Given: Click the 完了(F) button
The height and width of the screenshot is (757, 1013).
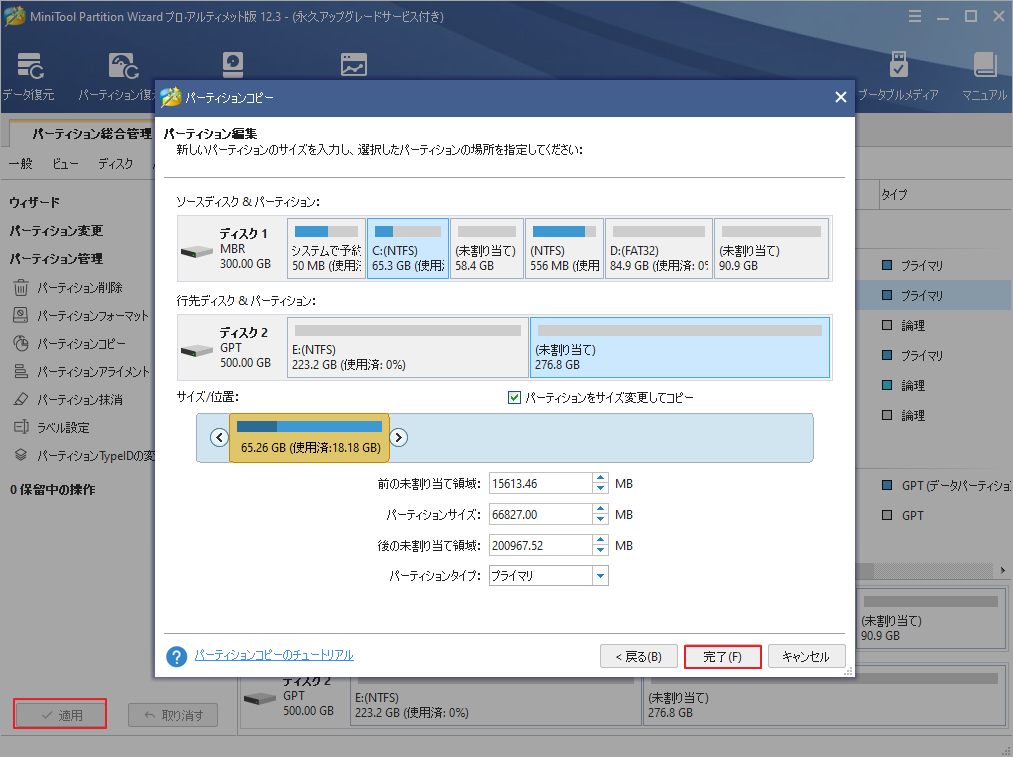Looking at the screenshot, I should [722, 656].
